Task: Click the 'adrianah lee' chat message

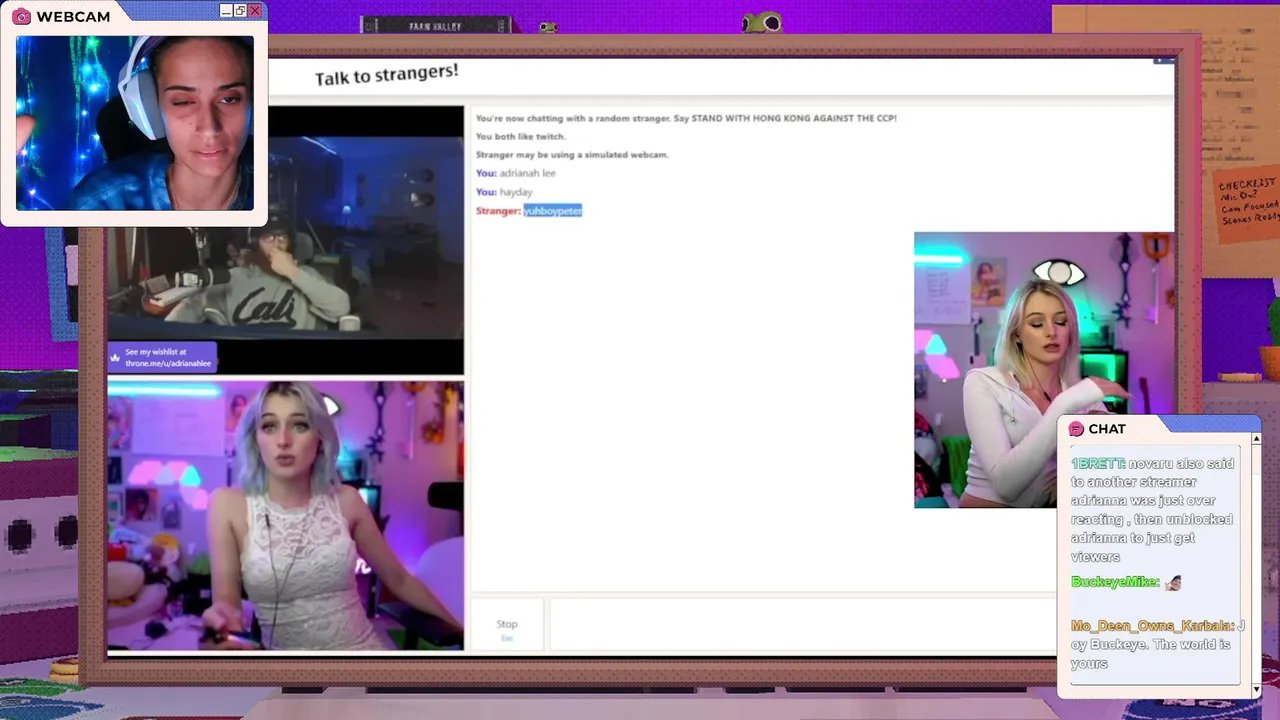Action: click(527, 173)
